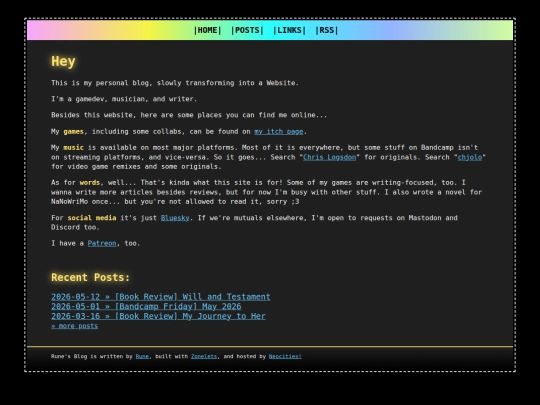Open the Bandcamp Friday May 2026 post

click(146, 307)
